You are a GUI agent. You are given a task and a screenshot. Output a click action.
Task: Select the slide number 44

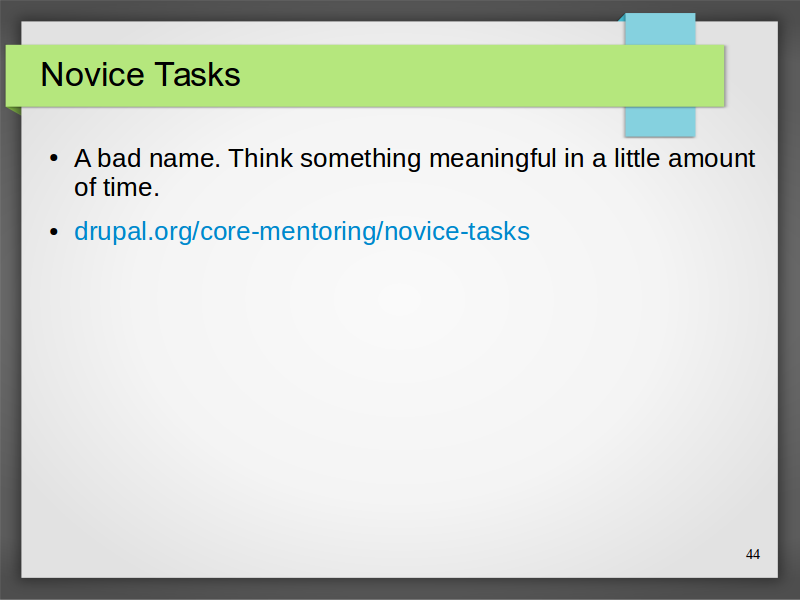pos(753,555)
